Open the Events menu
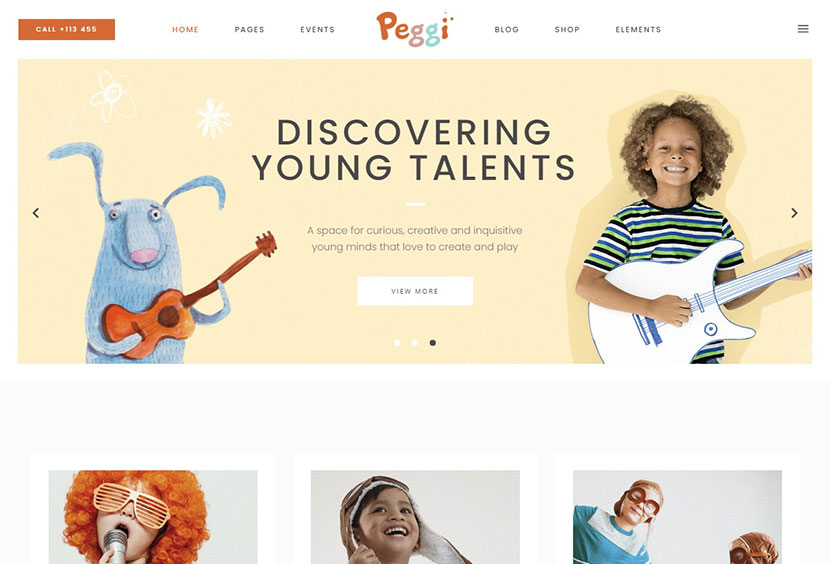The height and width of the screenshot is (564, 830). [318, 30]
